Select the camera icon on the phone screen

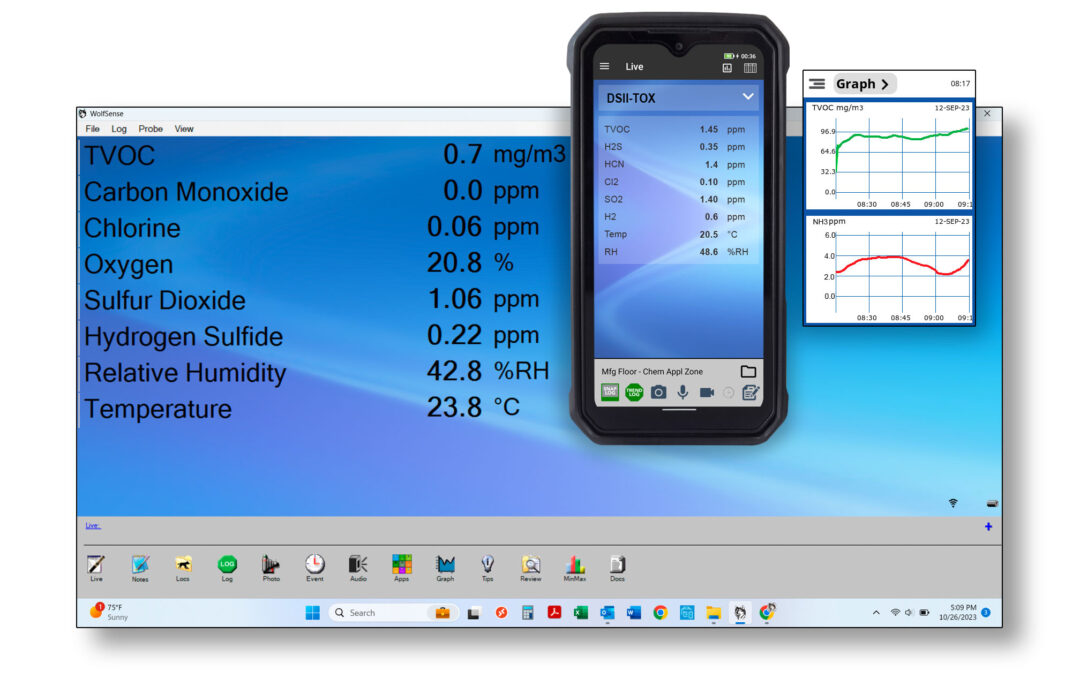[x=658, y=391]
